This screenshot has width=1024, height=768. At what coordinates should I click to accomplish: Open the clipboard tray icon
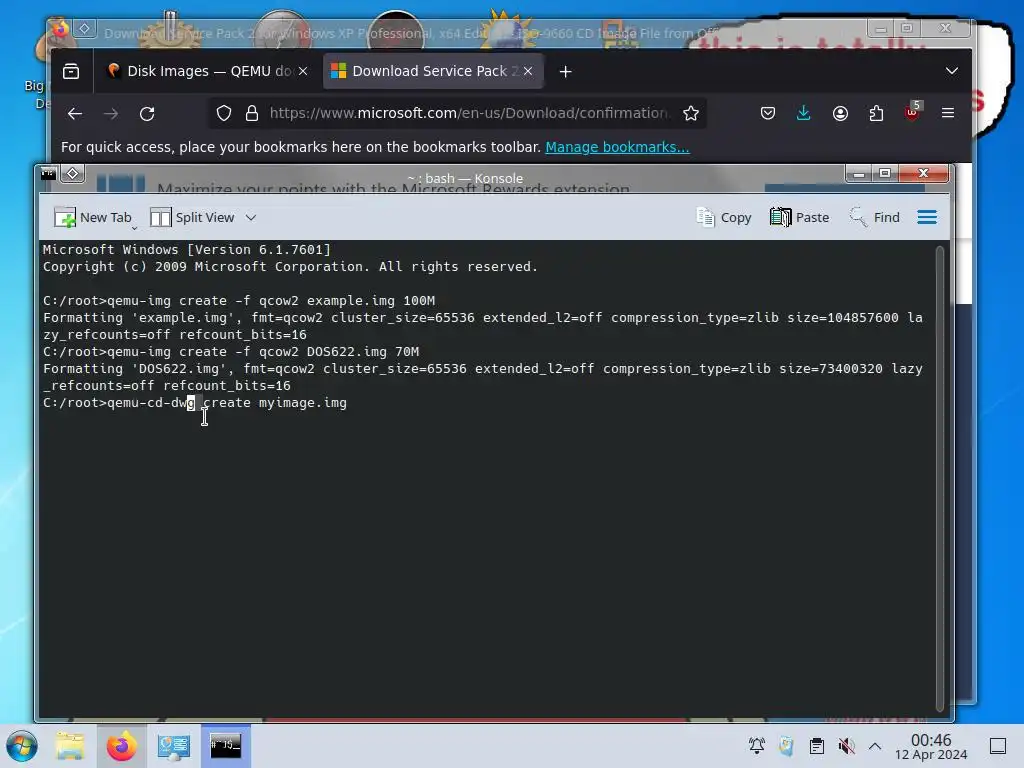coord(816,746)
